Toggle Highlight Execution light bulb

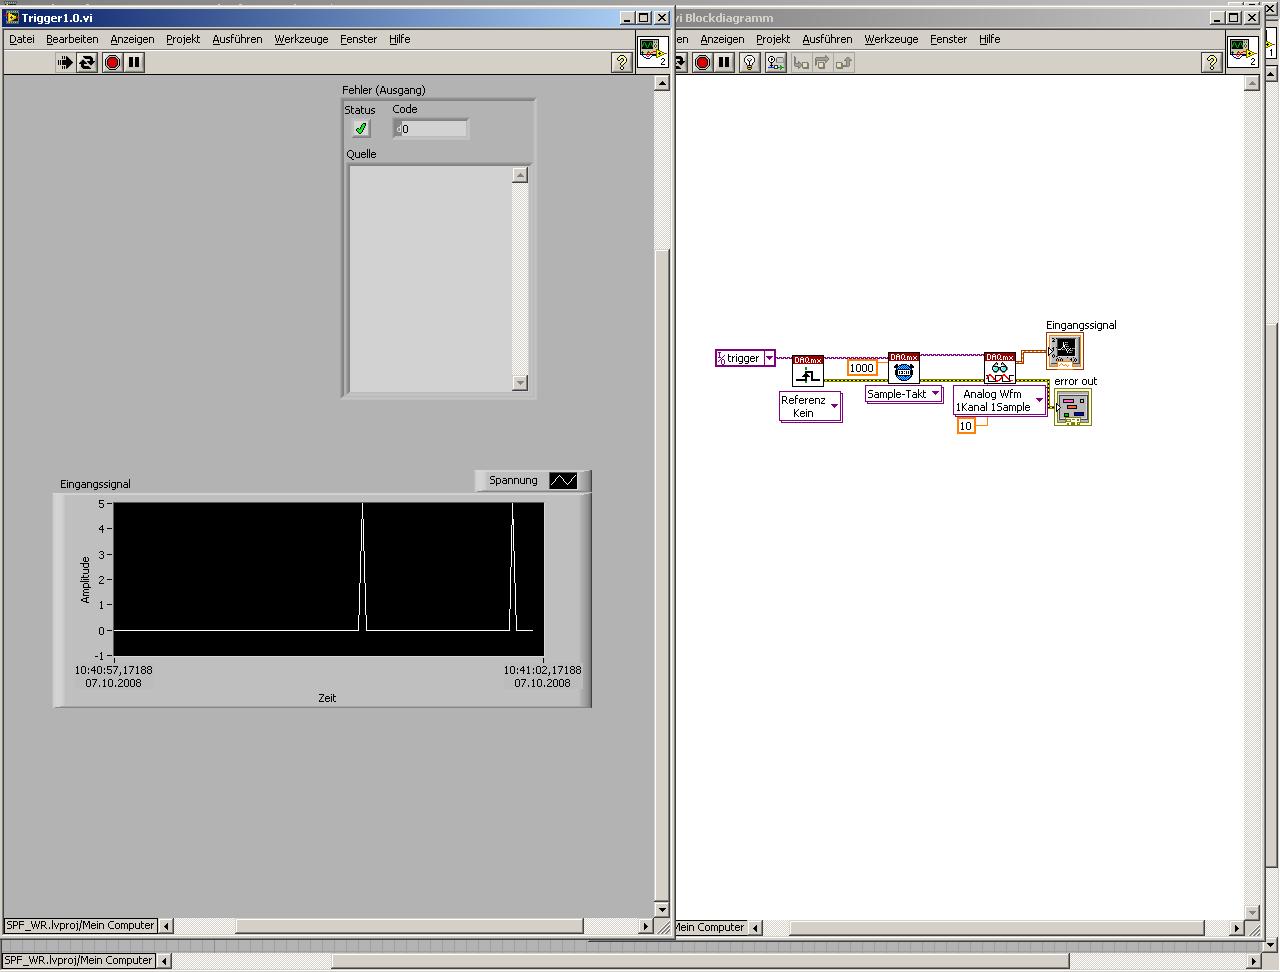[x=749, y=62]
